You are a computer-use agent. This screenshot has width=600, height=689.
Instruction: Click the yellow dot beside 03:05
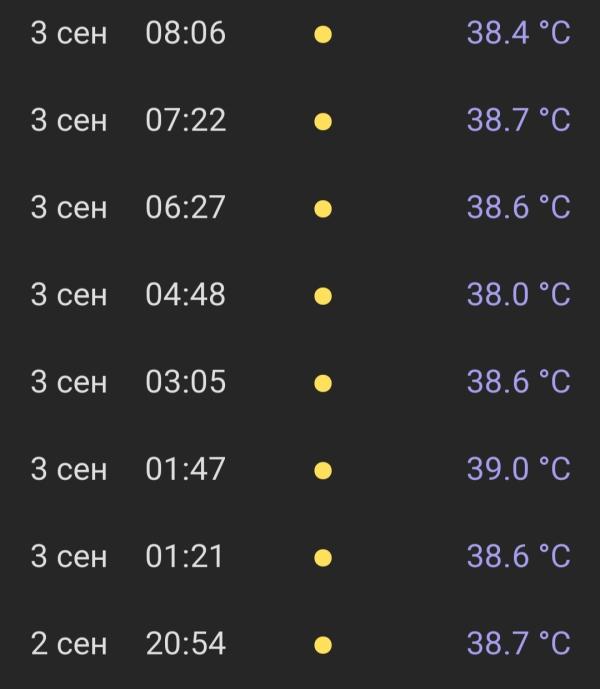(x=323, y=383)
